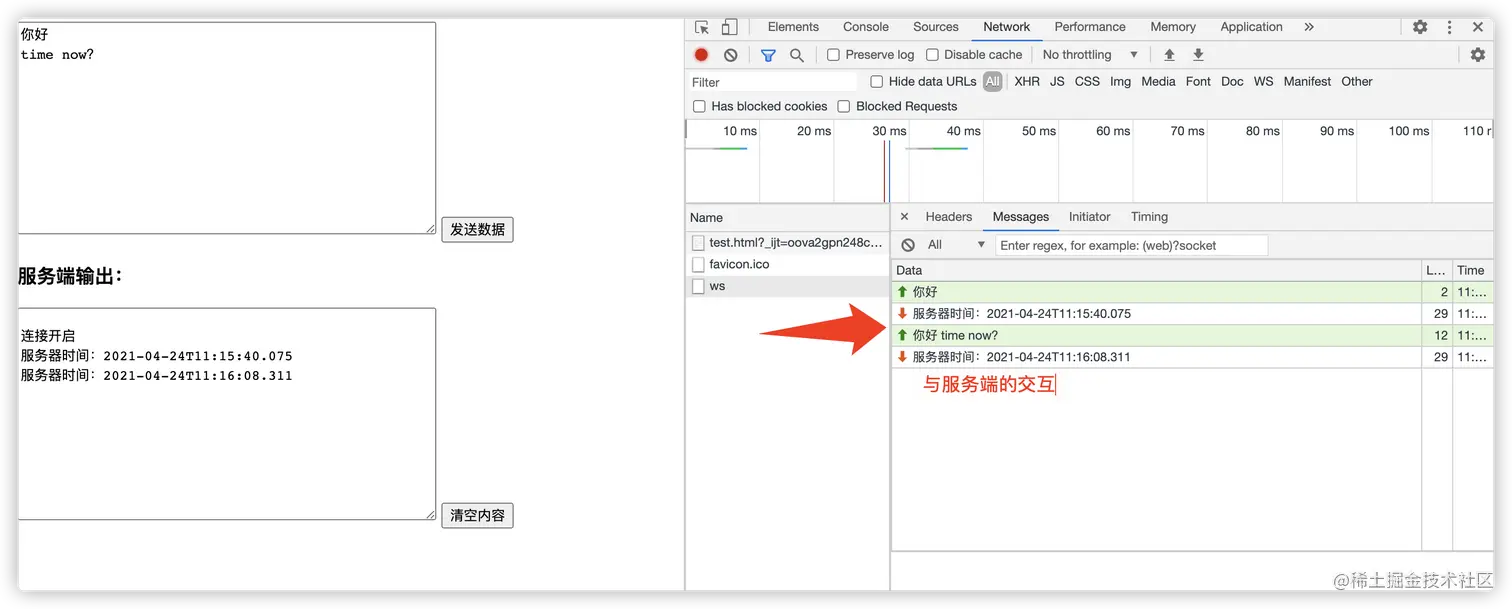The width and height of the screenshot is (1512, 609).
Task: Click the 40 ms marker on the network timeline
Action: pos(963,131)
